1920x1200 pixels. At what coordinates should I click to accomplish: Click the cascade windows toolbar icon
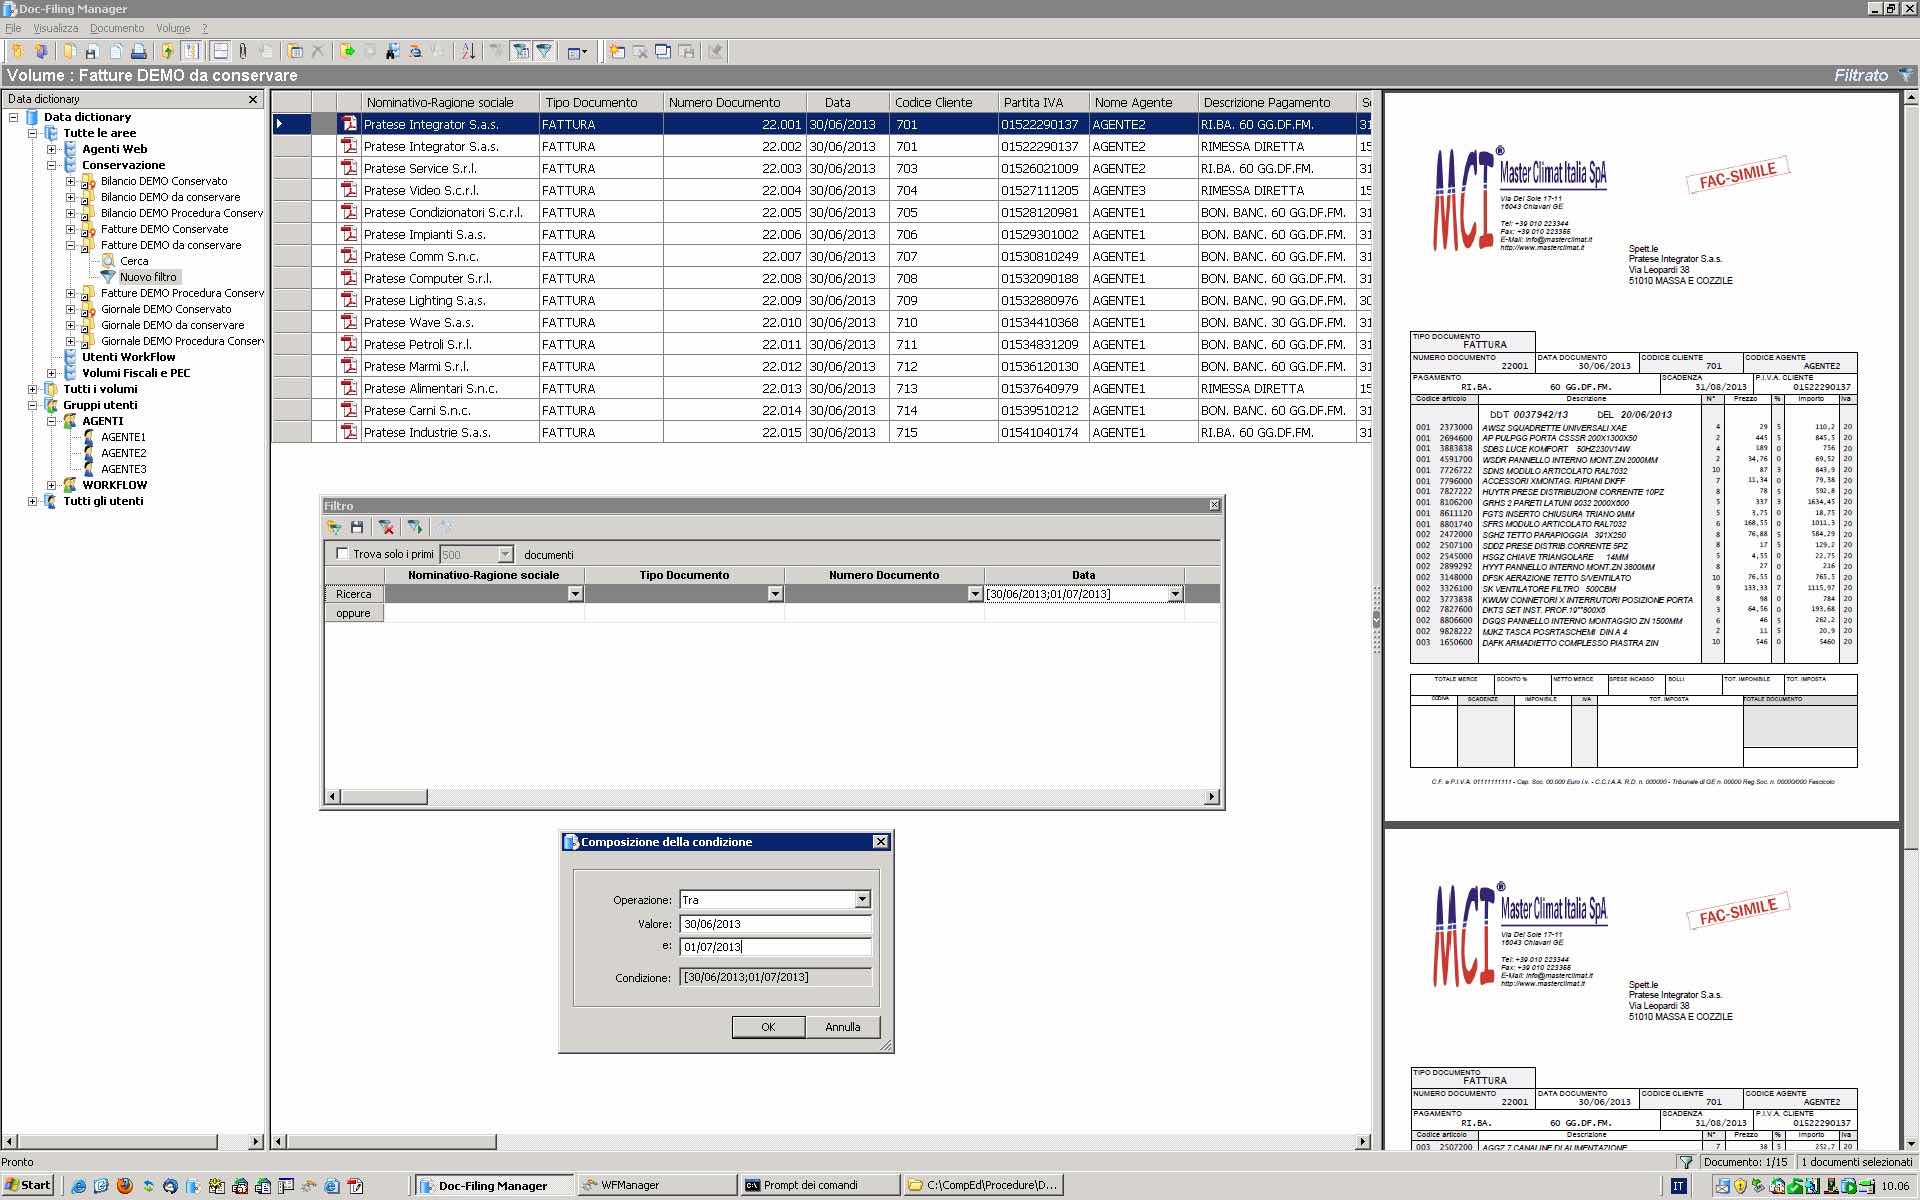[x=663, y=51]
